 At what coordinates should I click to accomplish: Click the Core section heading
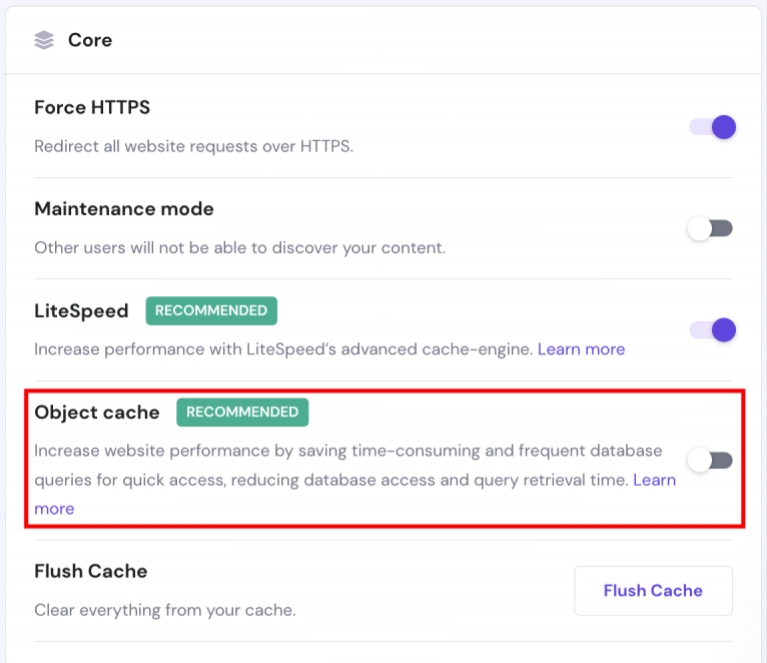[x=90, y=40]
